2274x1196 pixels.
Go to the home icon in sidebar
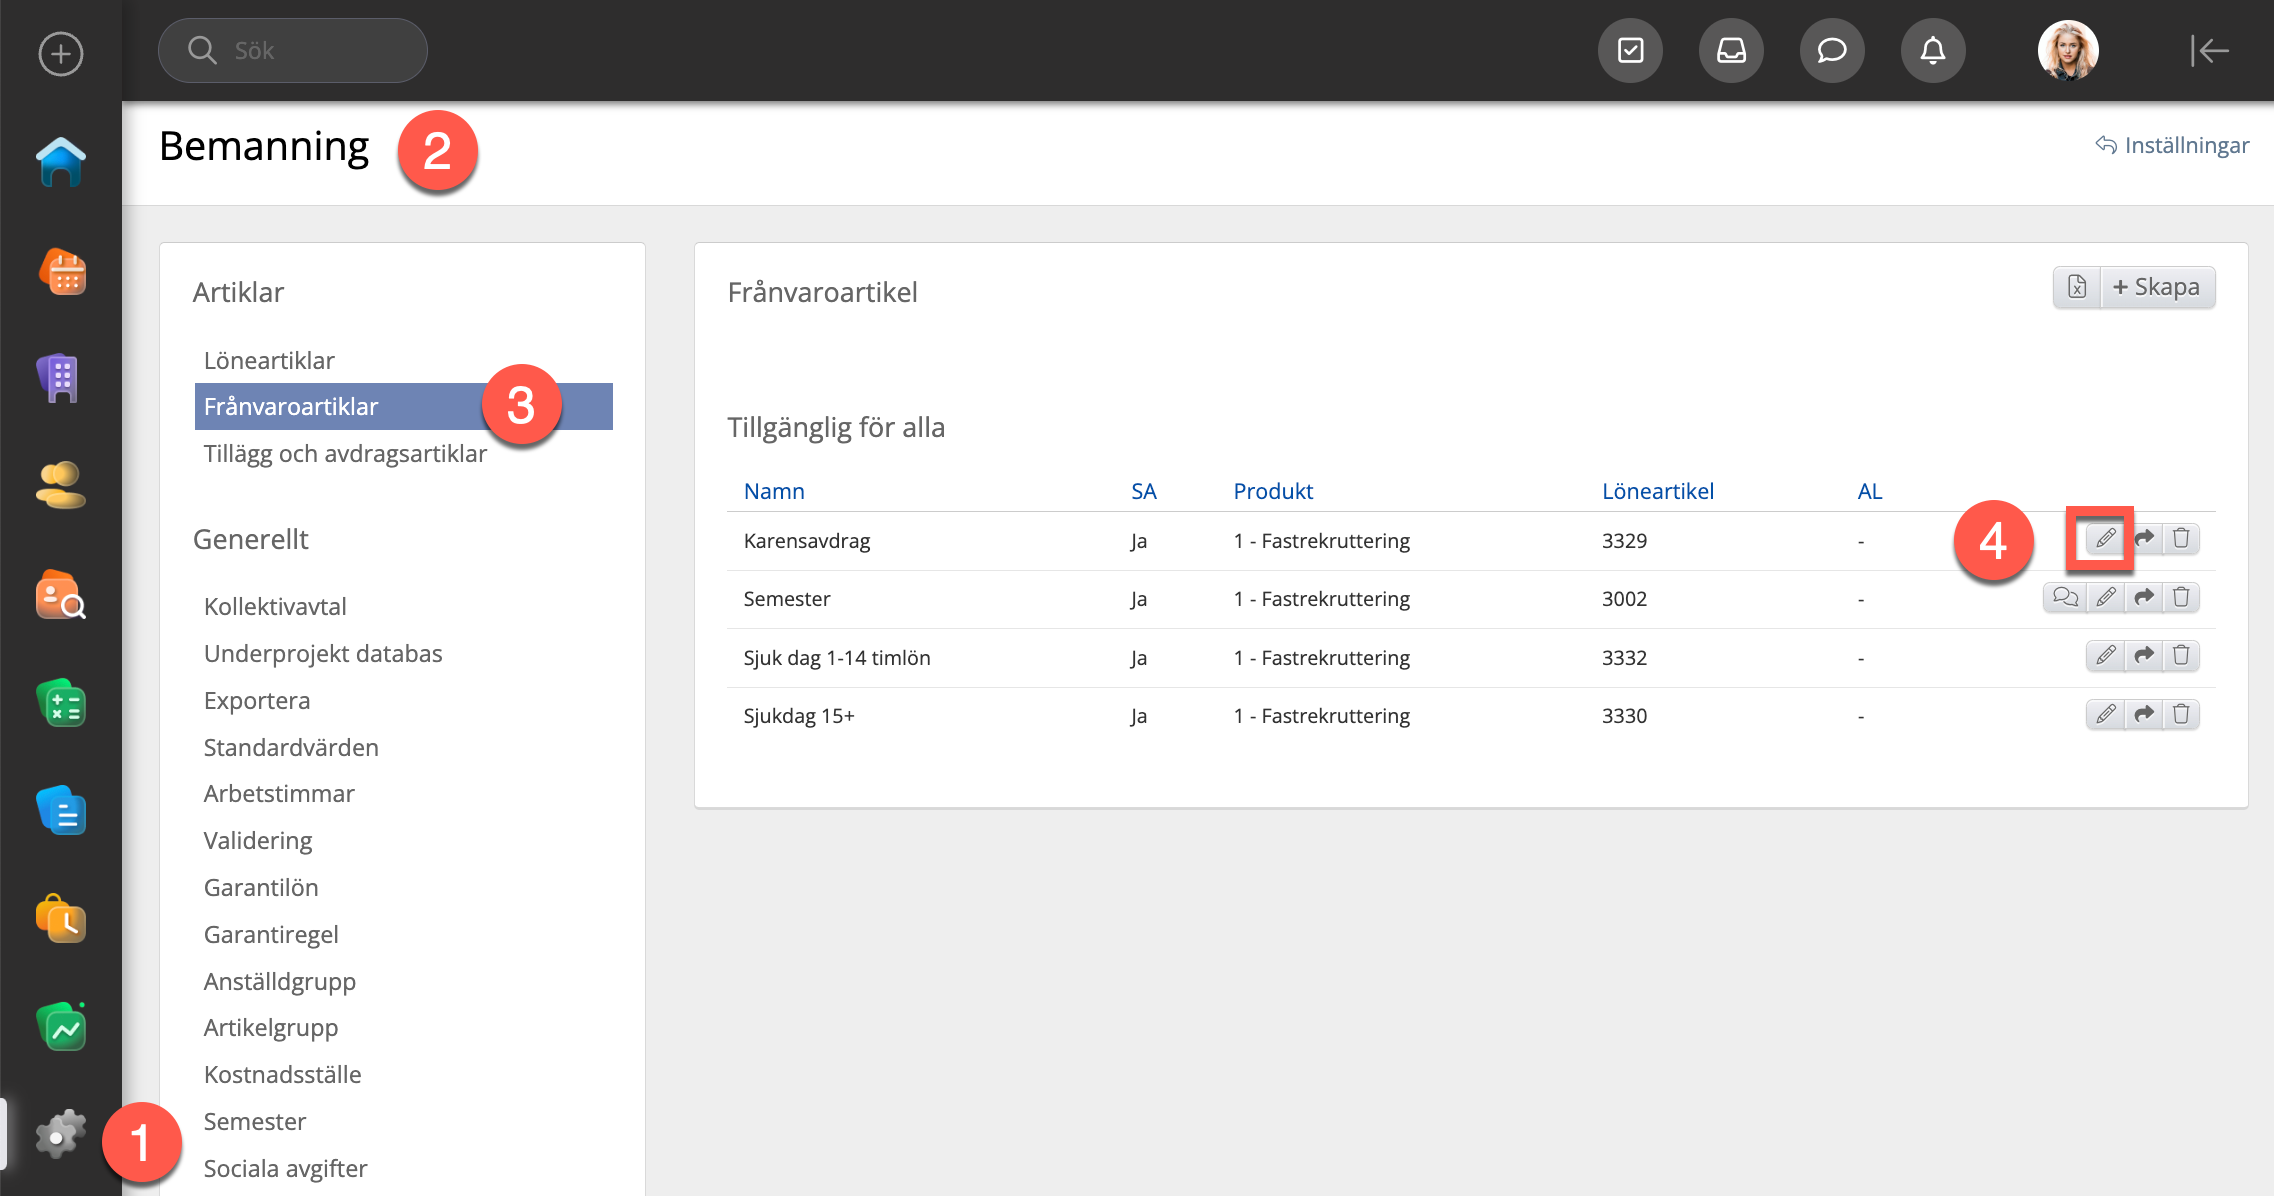click(x=60, y=162)
